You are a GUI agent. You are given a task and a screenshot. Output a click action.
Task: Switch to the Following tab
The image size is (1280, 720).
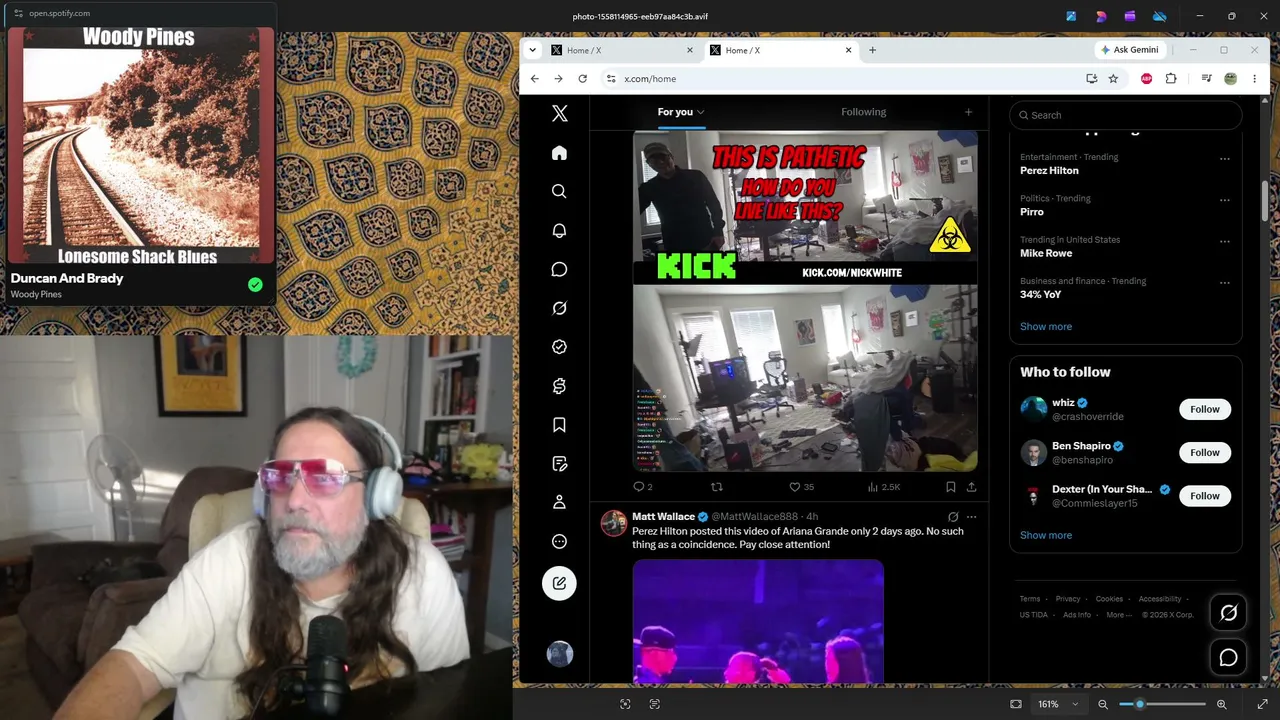pyautogui.click(x=863, y=112)
